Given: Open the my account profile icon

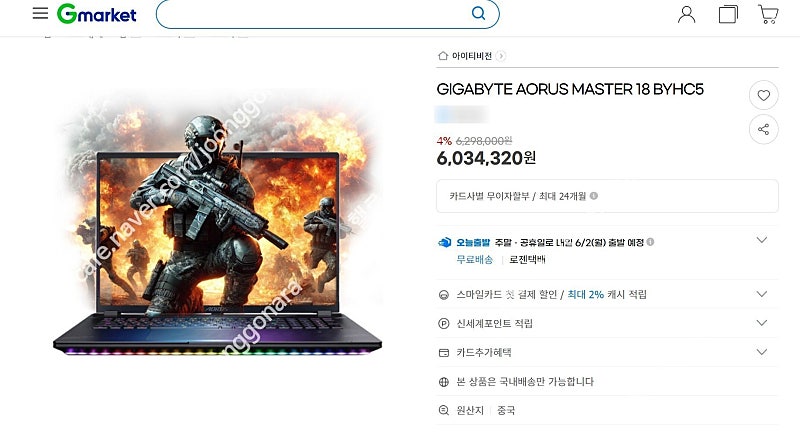Looking at the screenshot, I should [x=686, y=14].
